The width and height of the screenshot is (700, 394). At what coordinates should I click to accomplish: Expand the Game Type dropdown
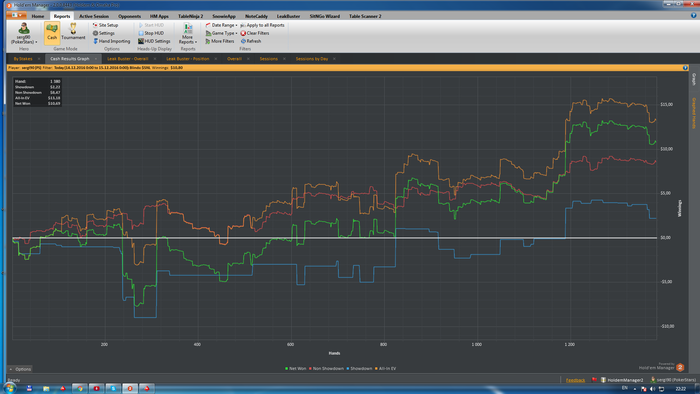click(221, 33)
